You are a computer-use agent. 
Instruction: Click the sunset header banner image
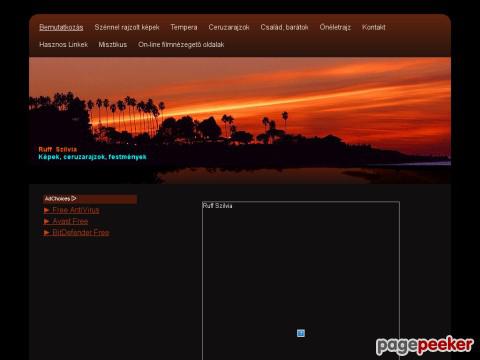240,120
